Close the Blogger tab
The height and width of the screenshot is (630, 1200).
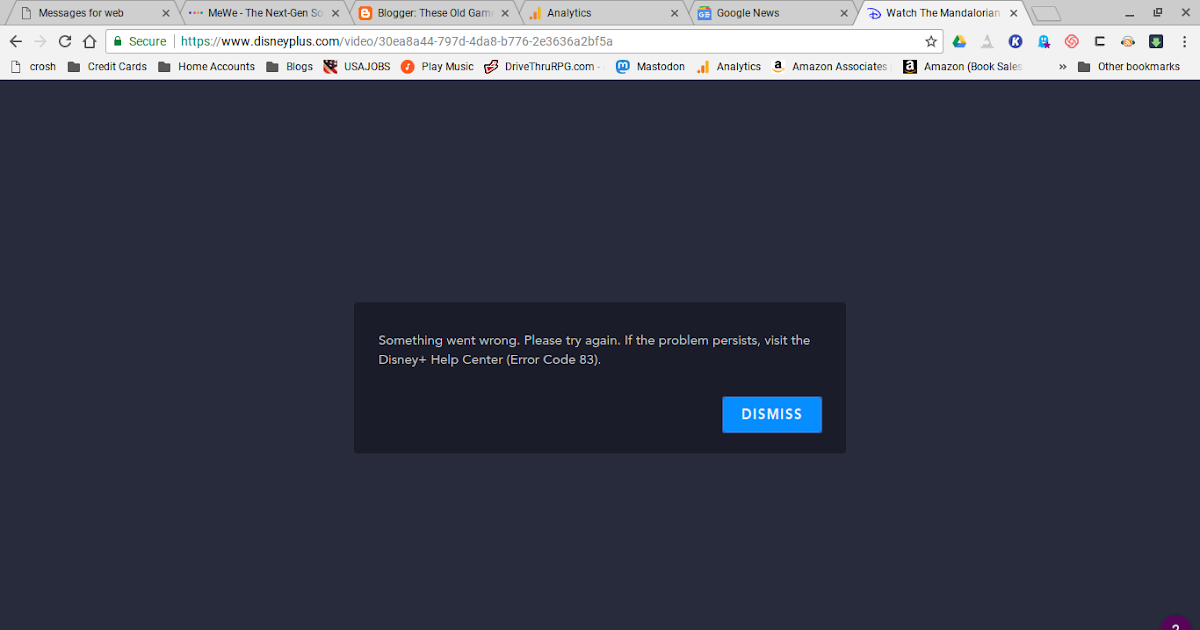(505, 14)
